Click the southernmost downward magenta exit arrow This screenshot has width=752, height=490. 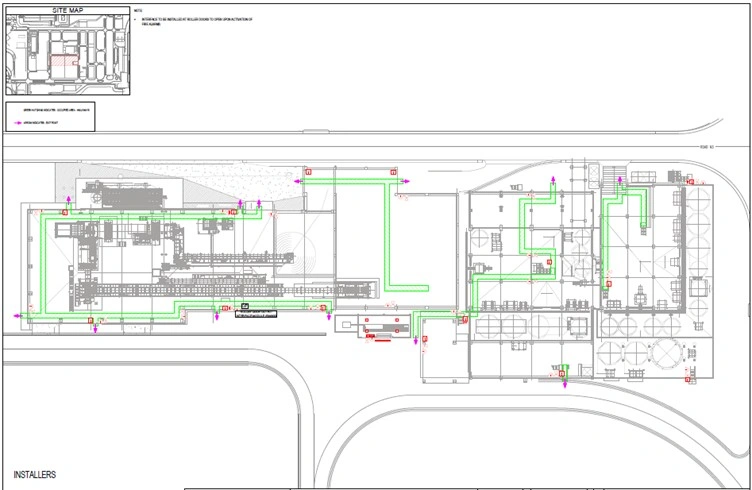(564, 384)
